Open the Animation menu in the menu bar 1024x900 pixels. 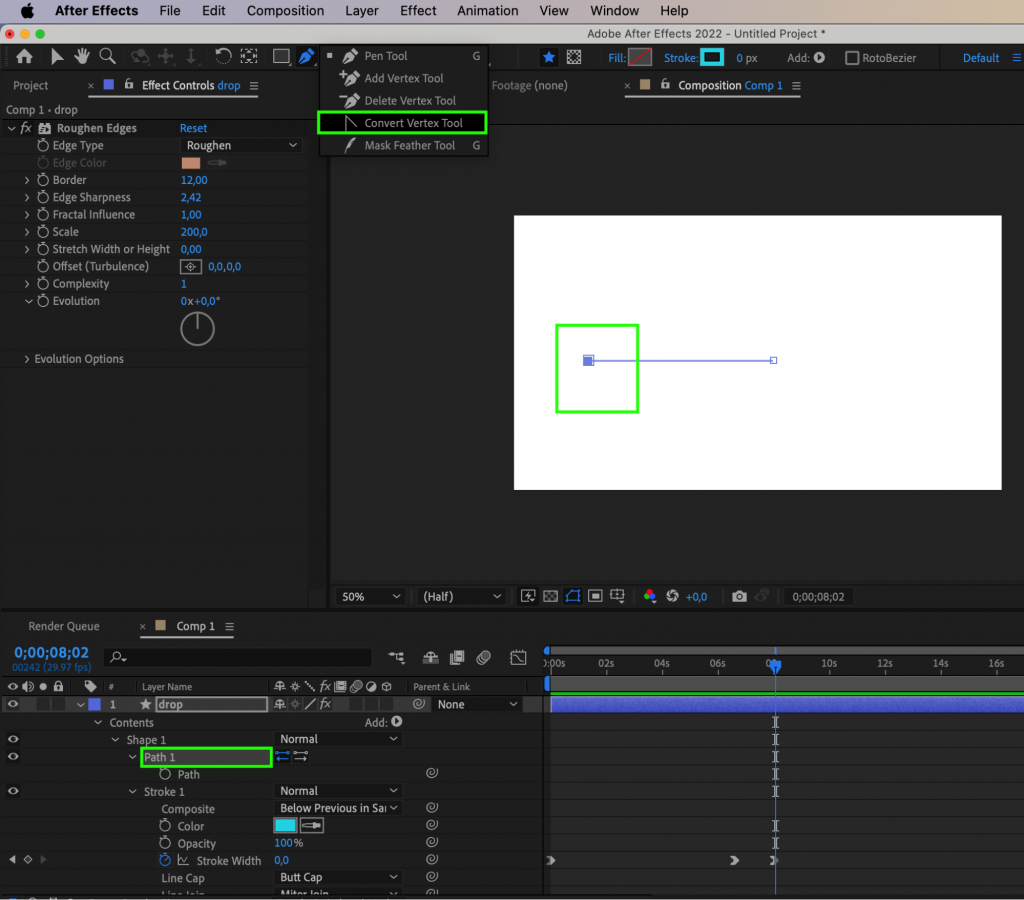point(487,11)
